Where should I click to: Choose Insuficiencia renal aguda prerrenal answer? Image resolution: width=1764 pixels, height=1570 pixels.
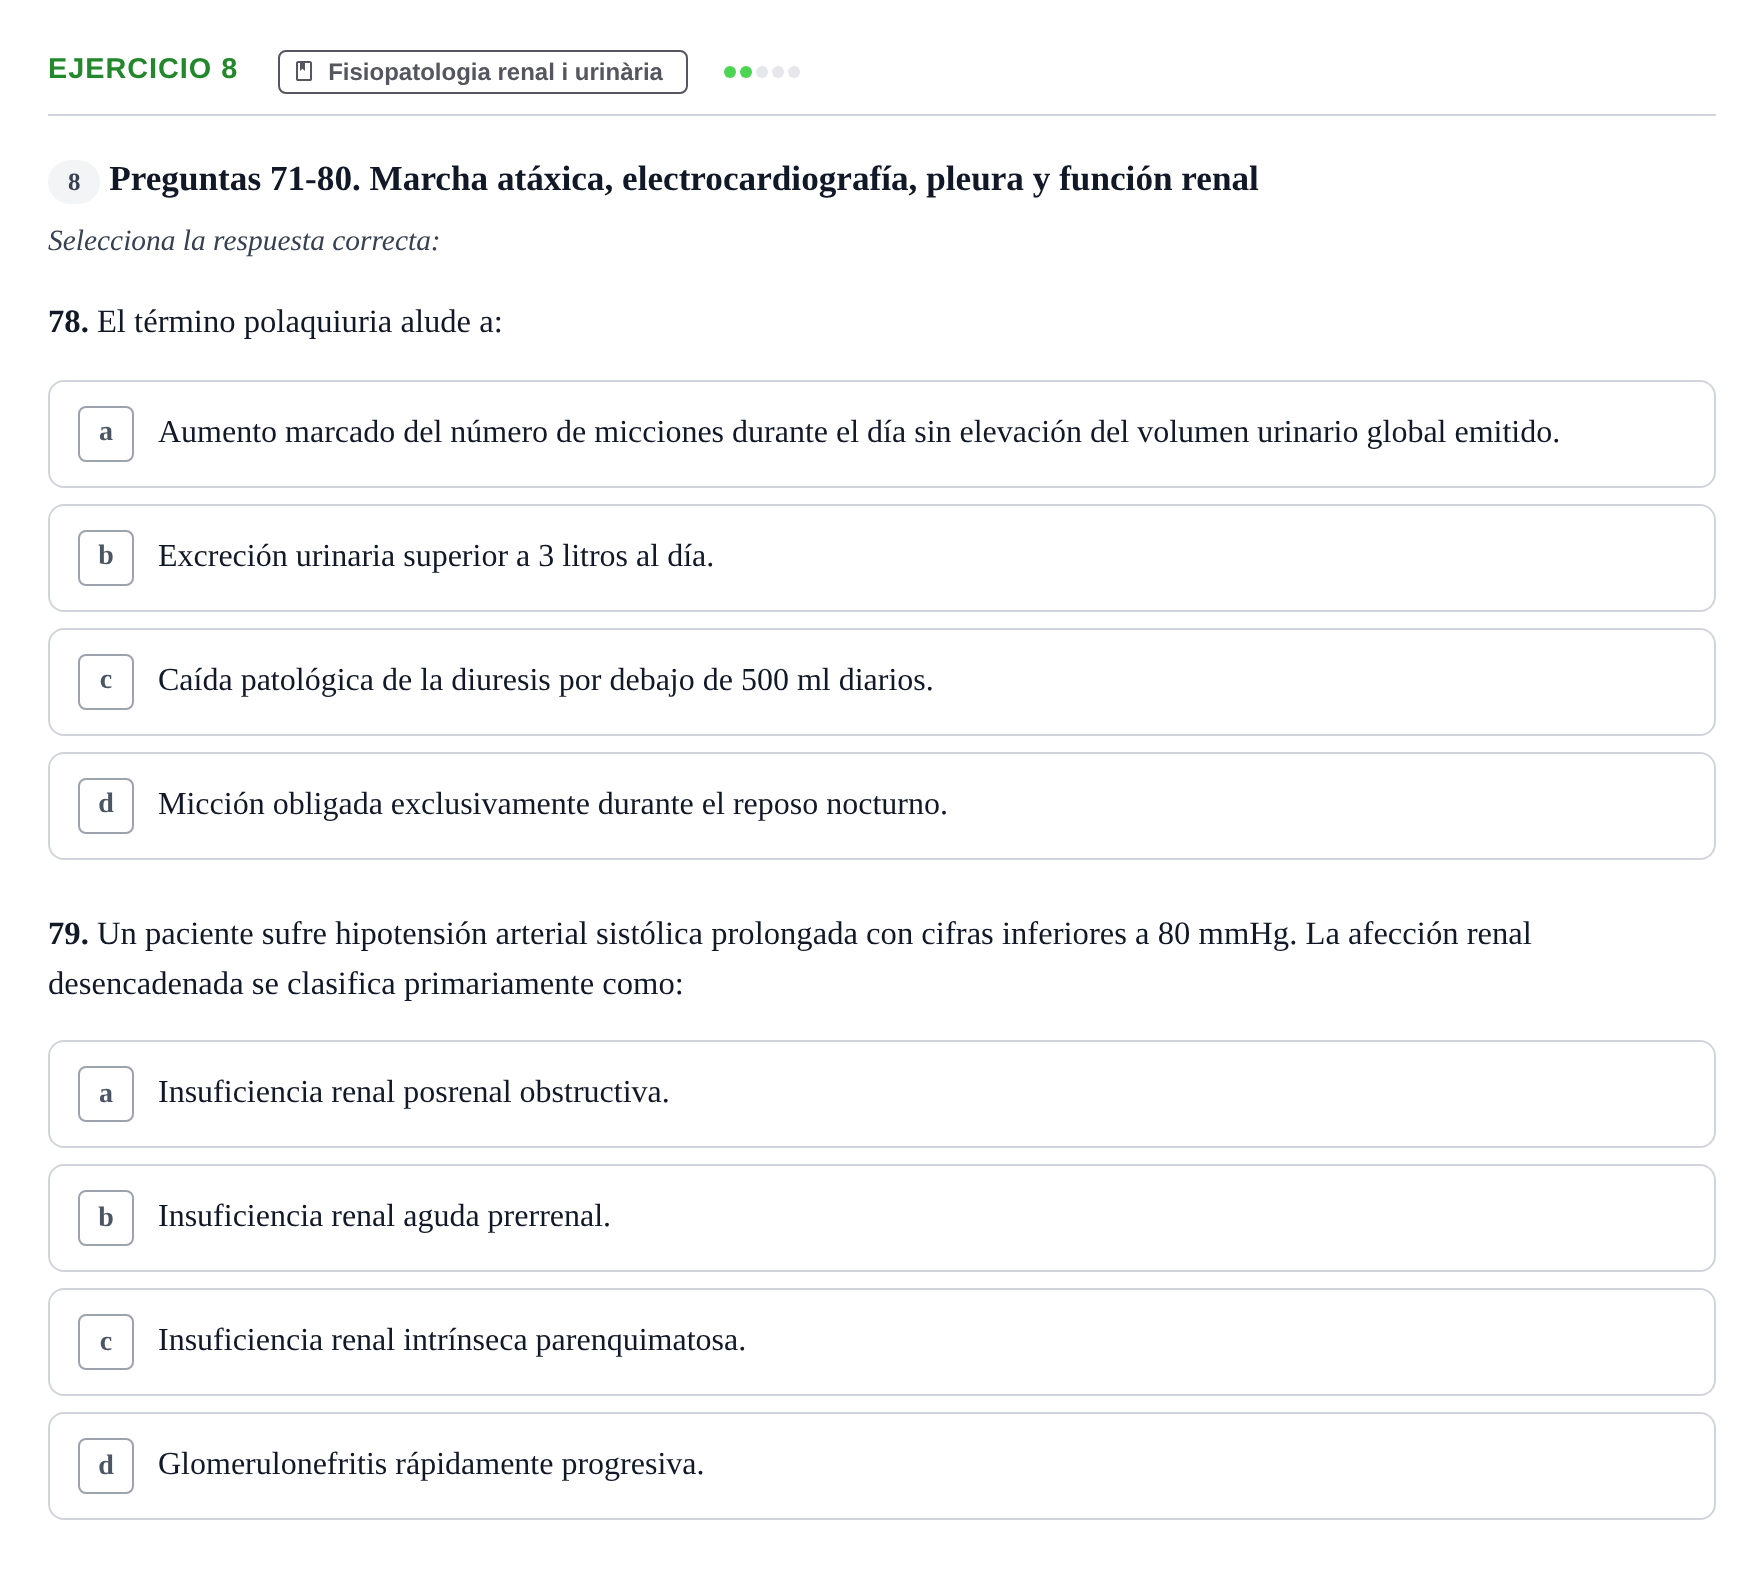[x=881, y=1218]
